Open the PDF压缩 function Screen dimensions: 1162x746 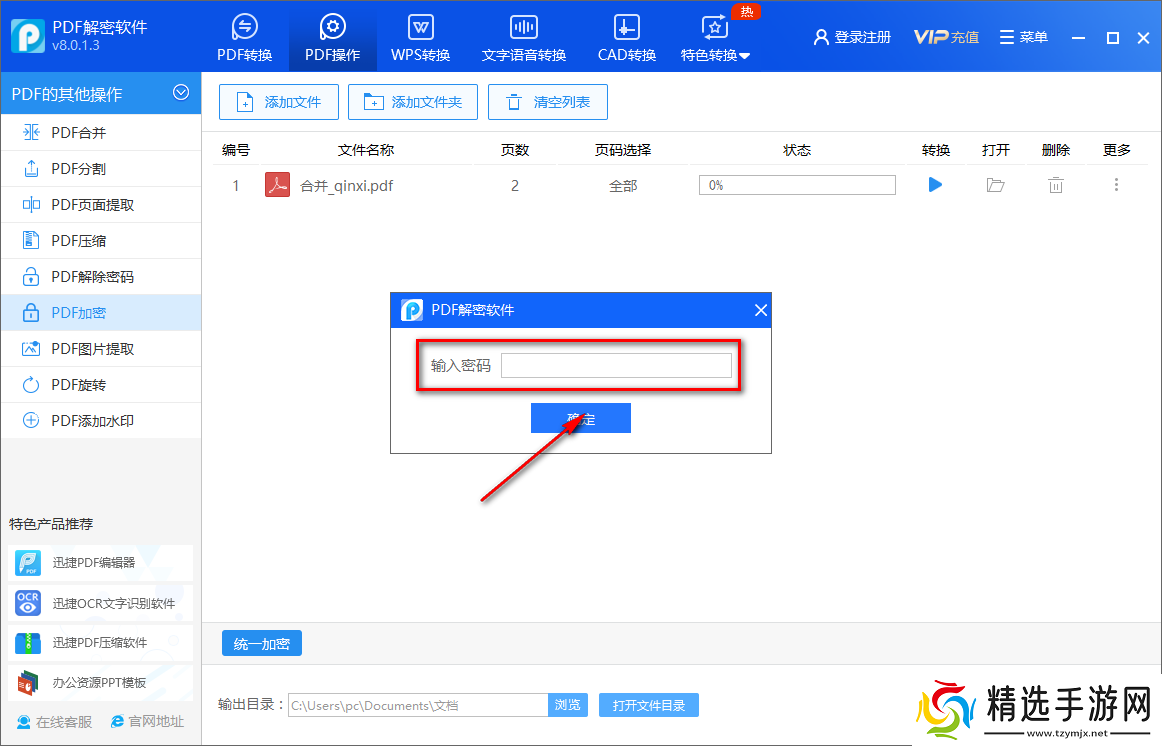coord(70,240)
